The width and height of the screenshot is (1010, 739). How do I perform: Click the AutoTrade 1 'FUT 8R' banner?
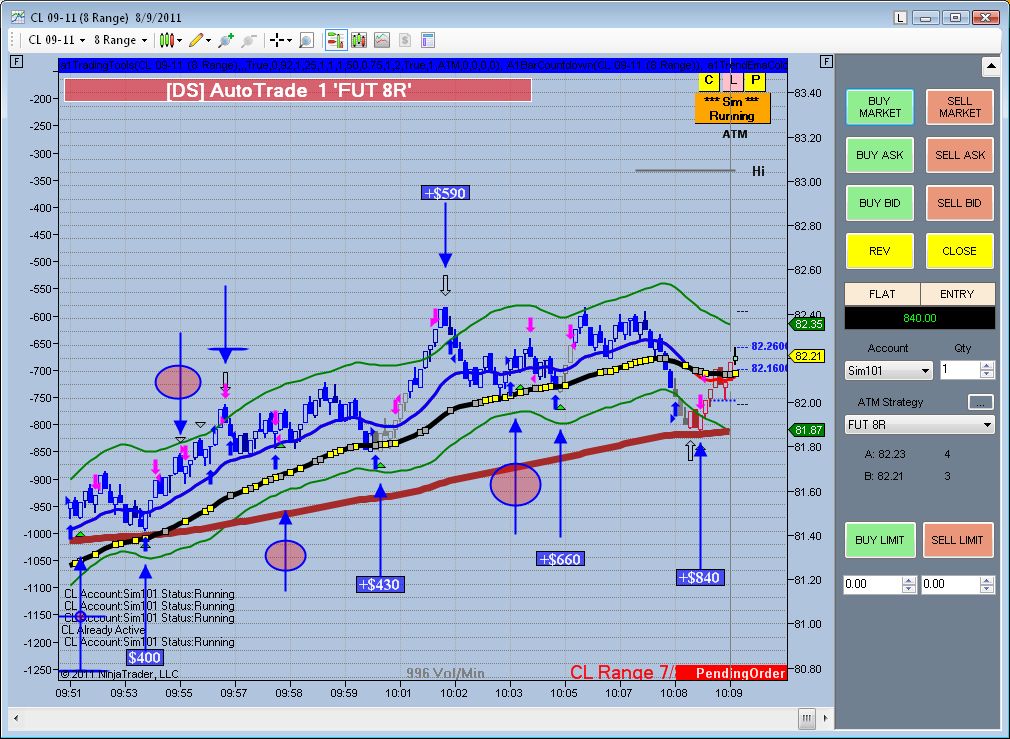tap(298, 90)
